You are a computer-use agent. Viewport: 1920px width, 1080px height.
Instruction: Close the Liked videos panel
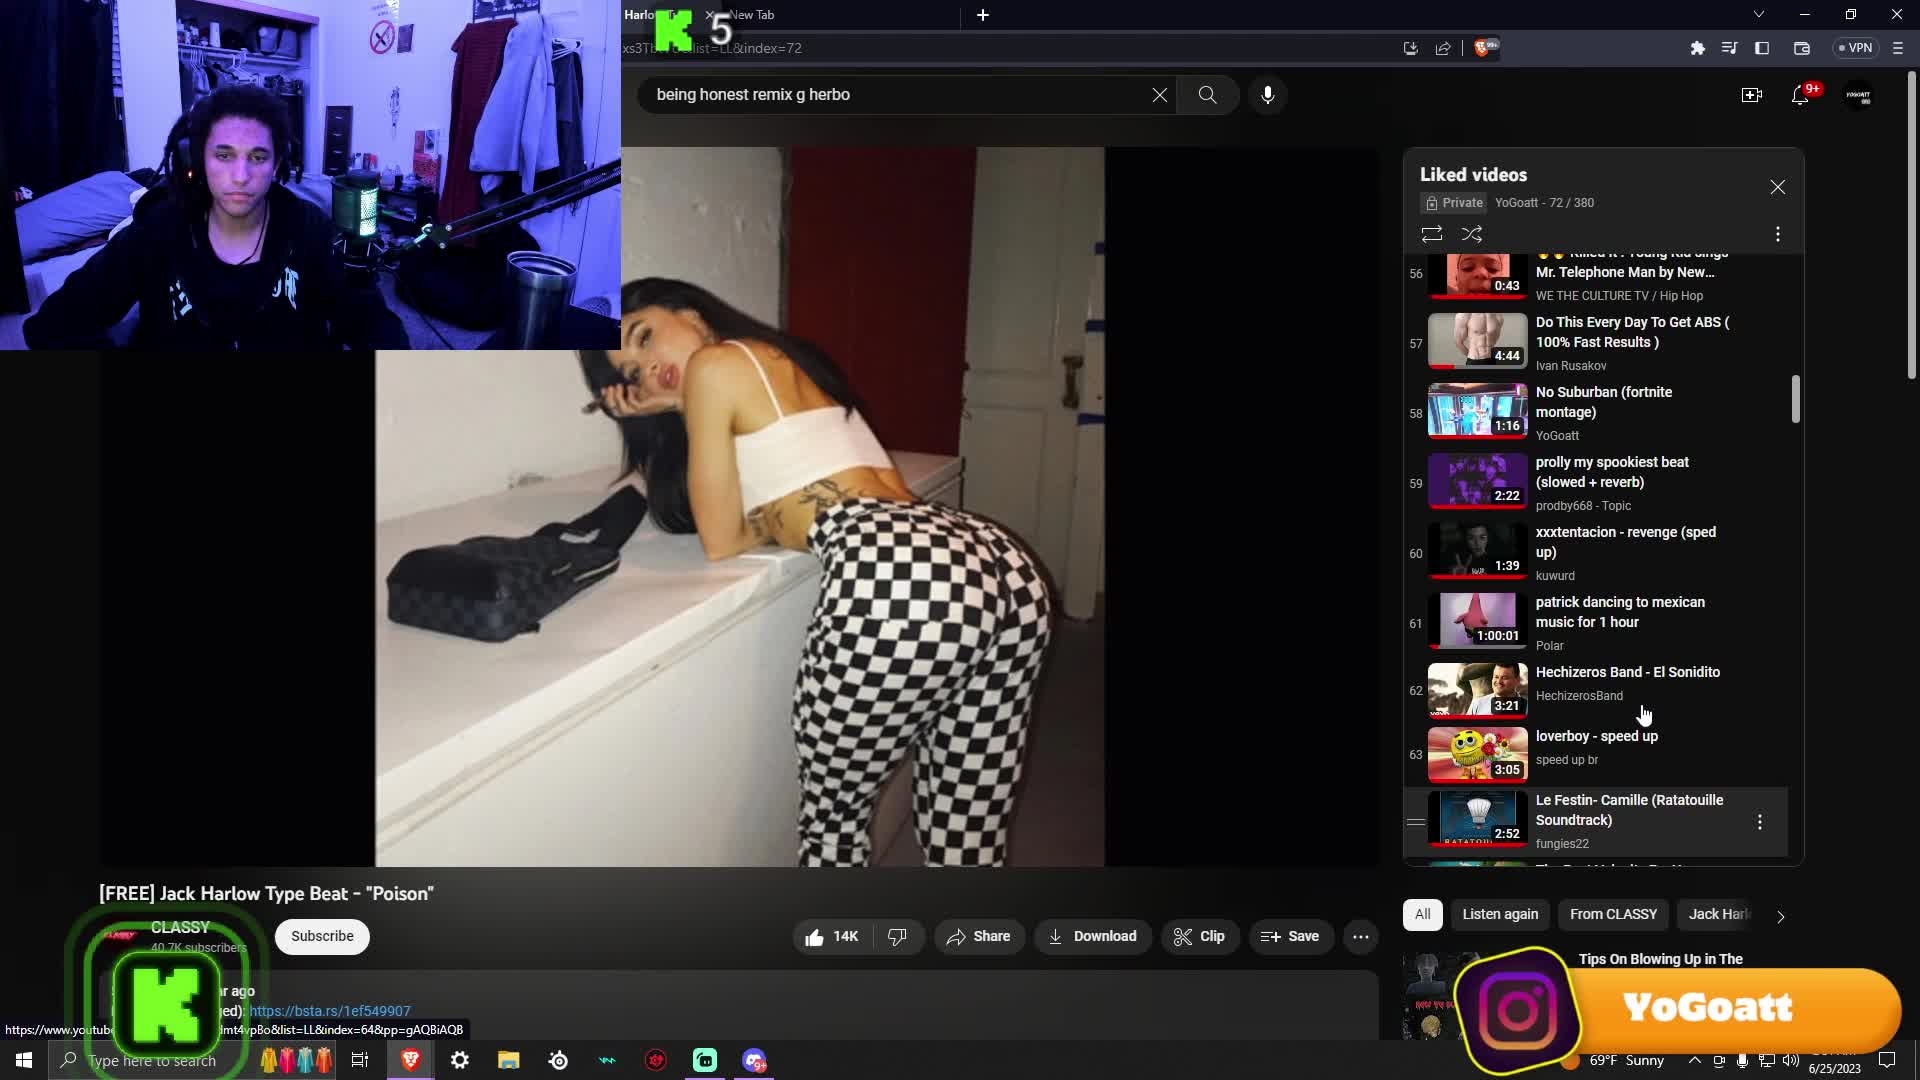[x=1777, y=187]
